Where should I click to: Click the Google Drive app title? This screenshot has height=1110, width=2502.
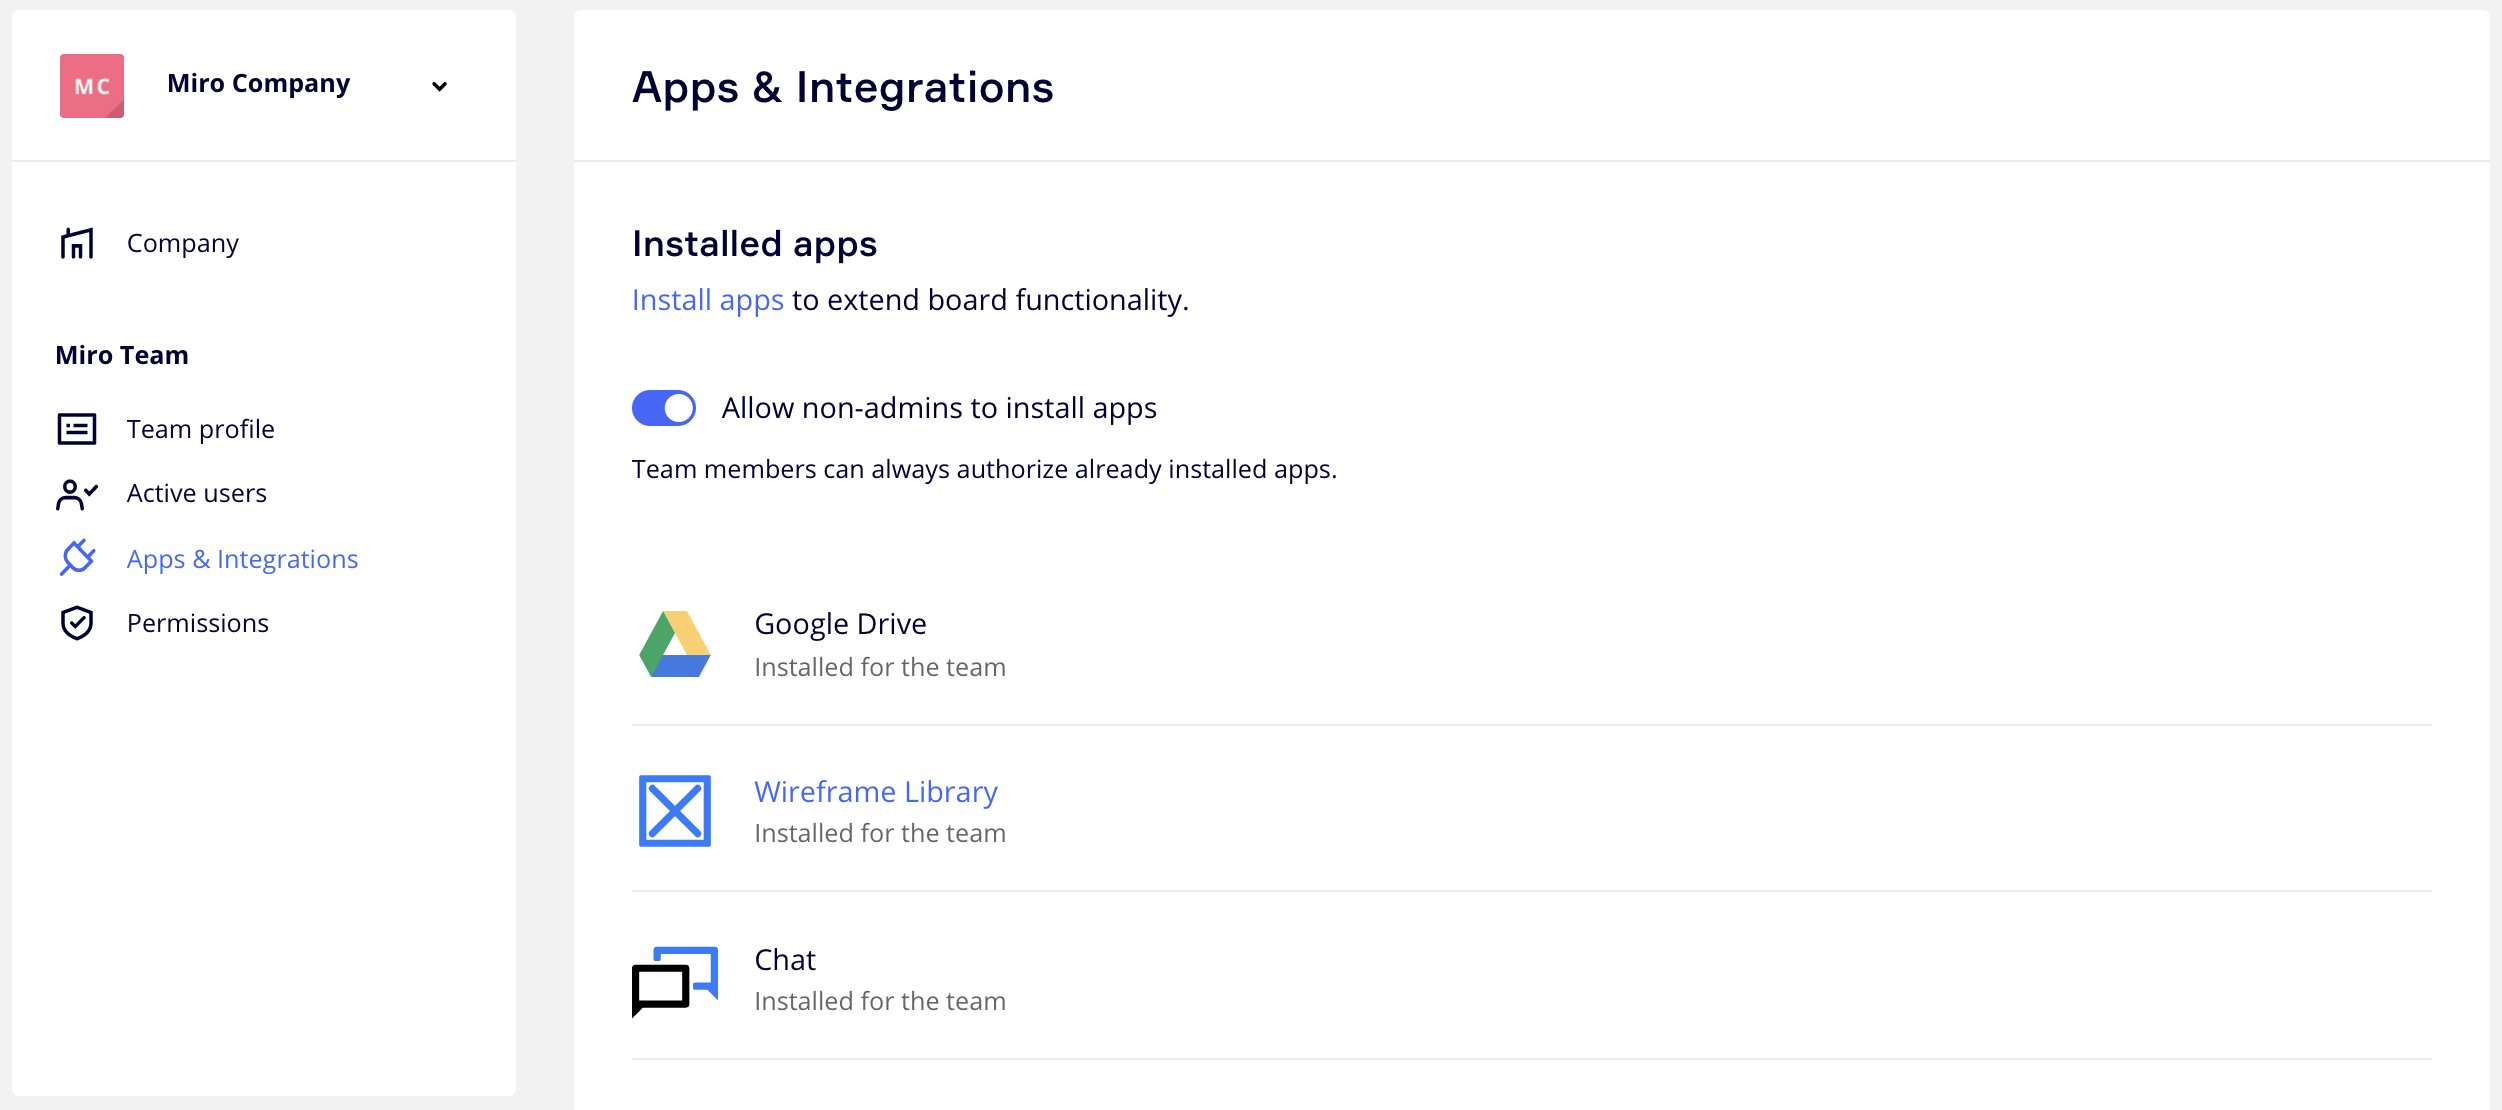[x=840, y=623]
